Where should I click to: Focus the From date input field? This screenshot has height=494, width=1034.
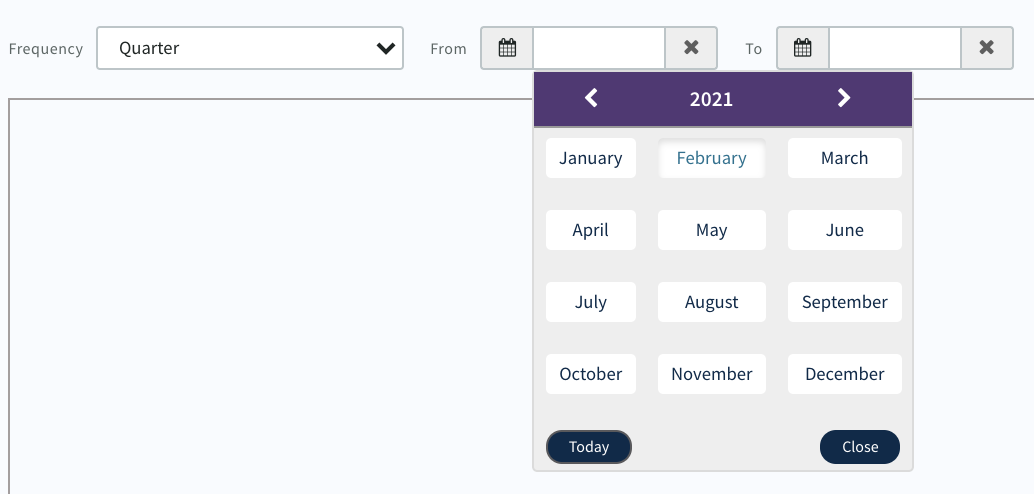tap(599, 48)
